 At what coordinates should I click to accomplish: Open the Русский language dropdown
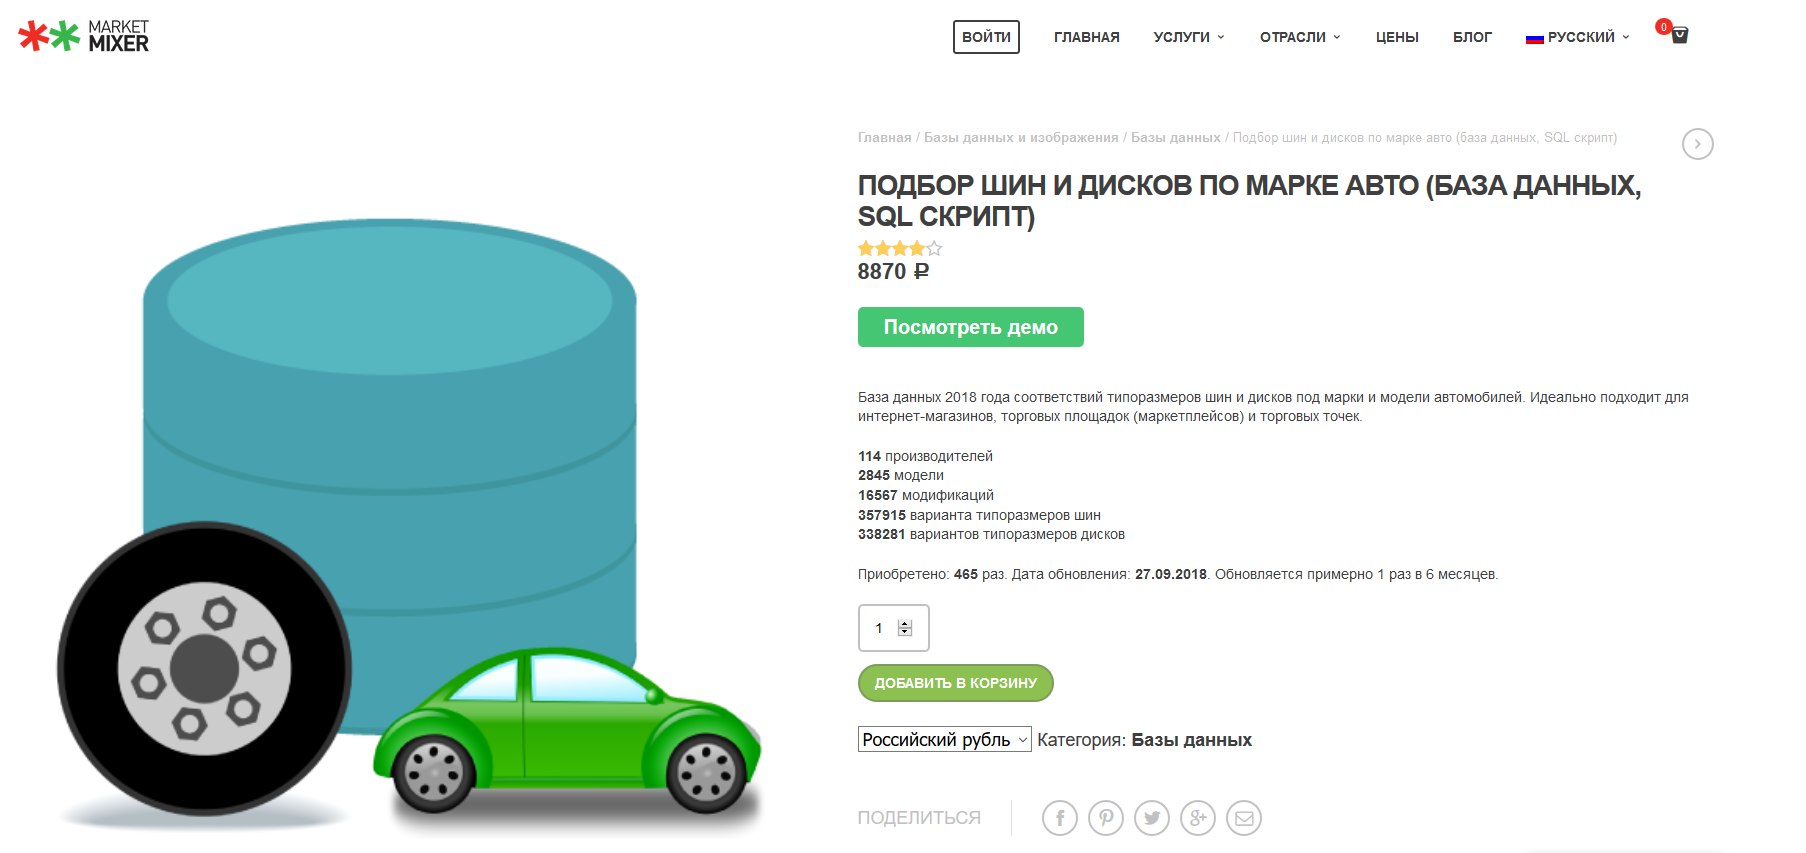(x=1578, y=37)
